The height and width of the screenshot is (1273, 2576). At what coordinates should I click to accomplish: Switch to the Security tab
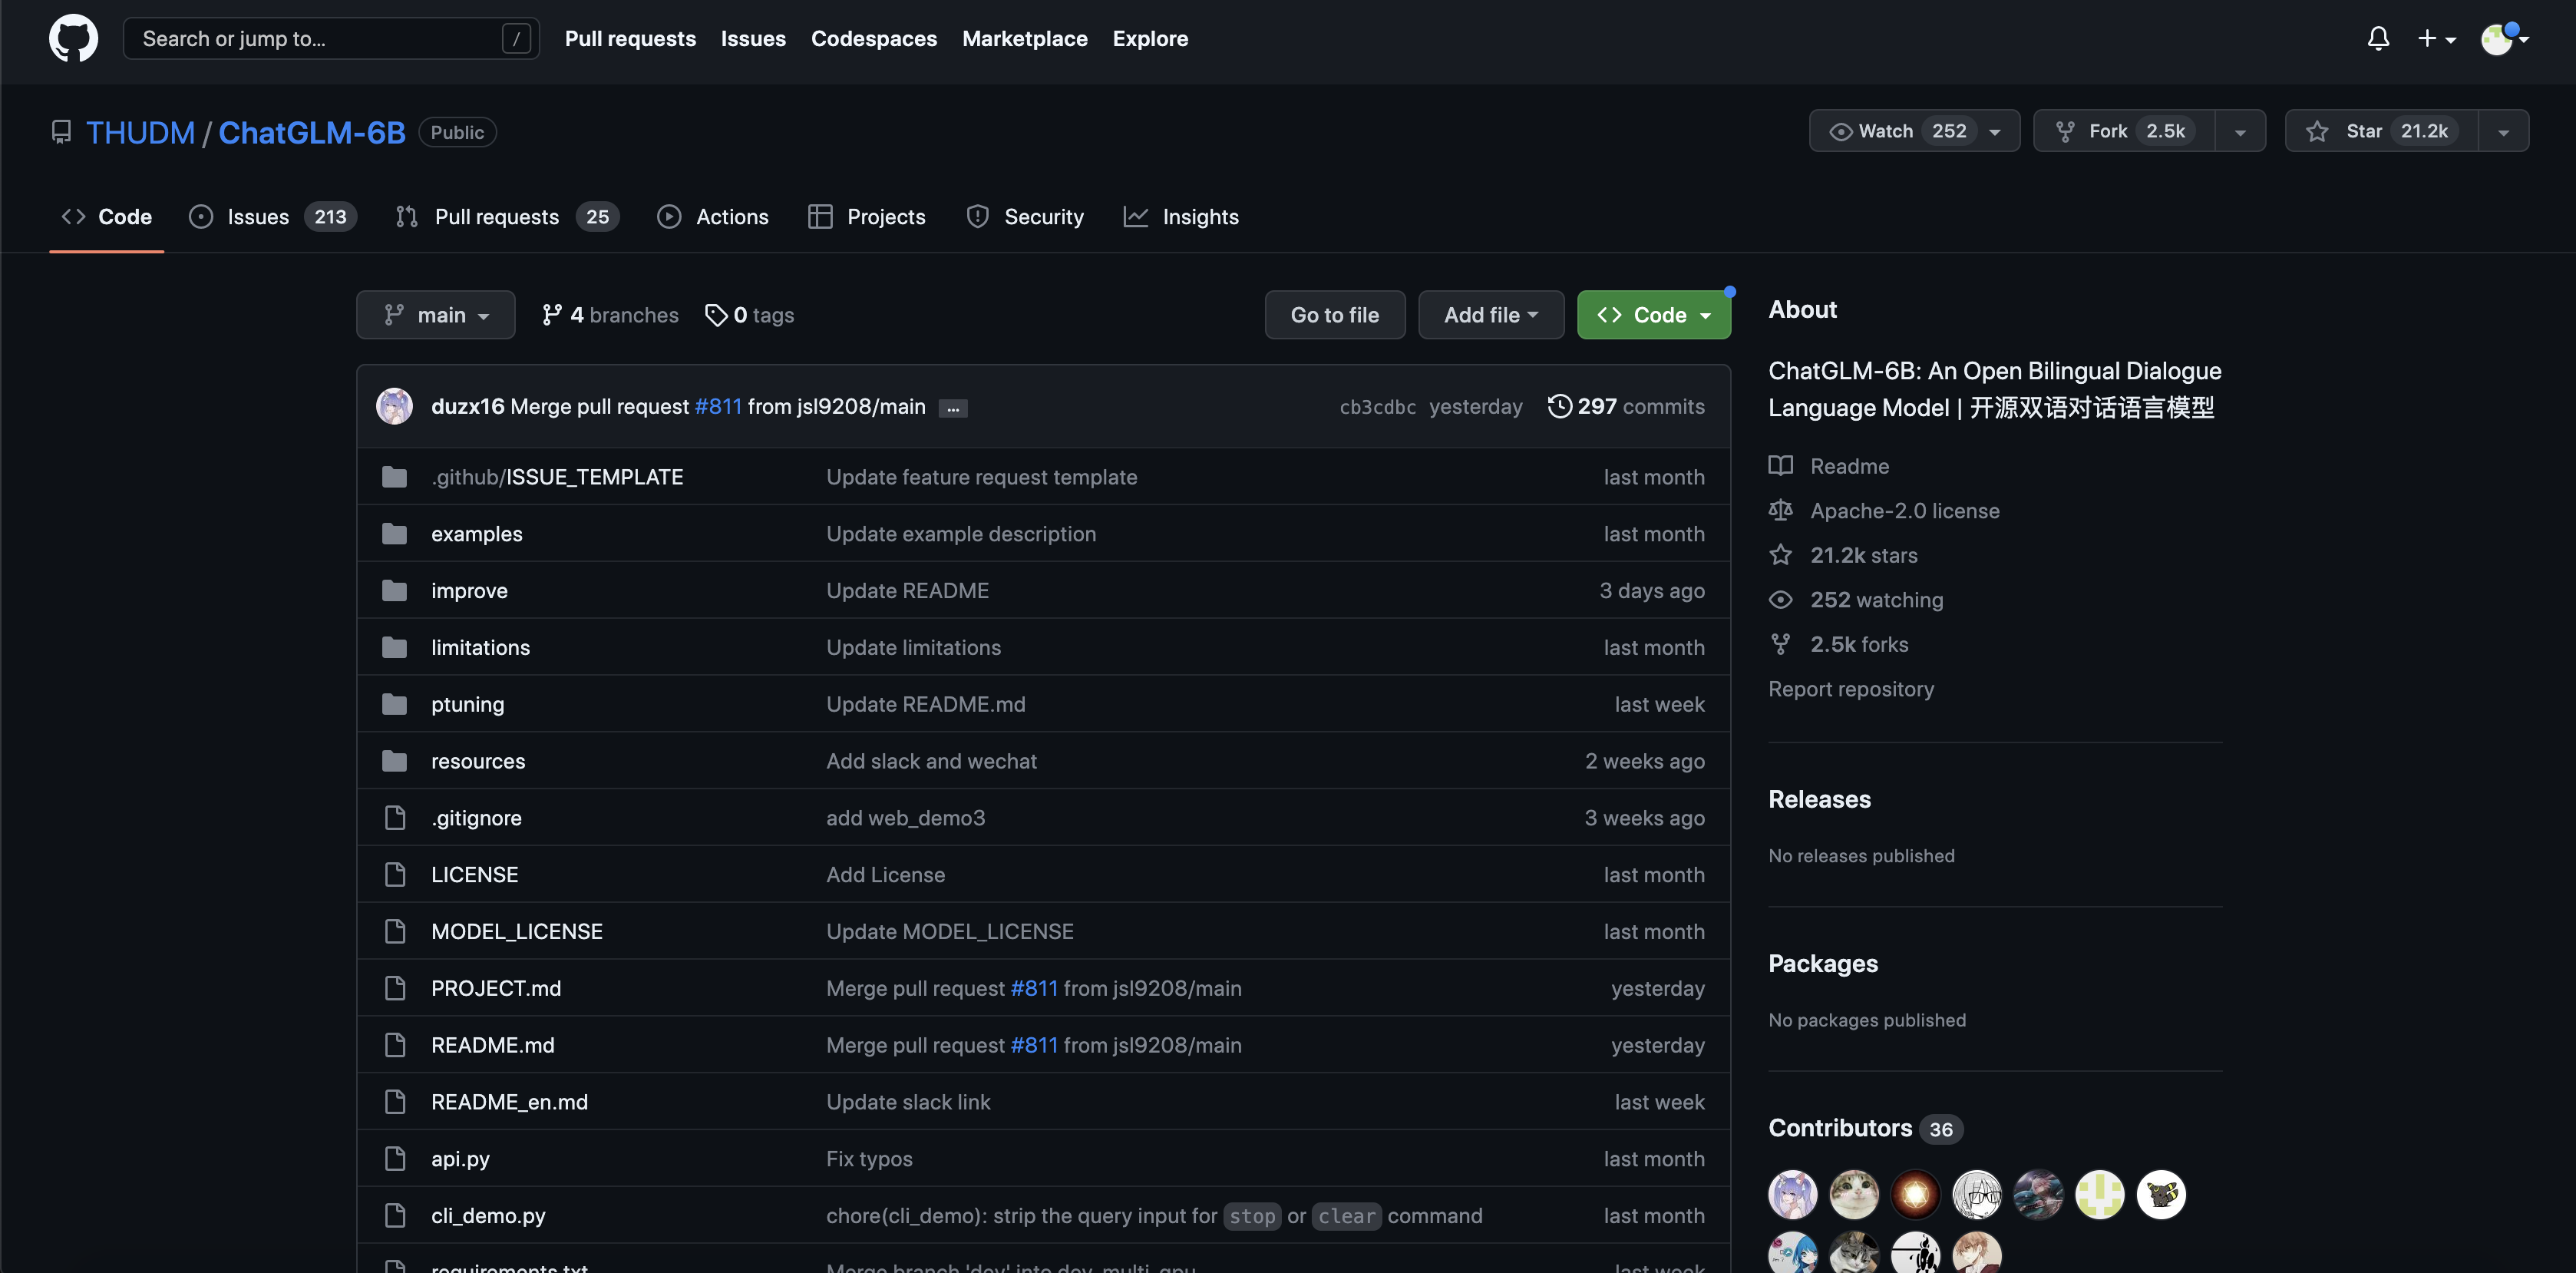pos(1025,216)
